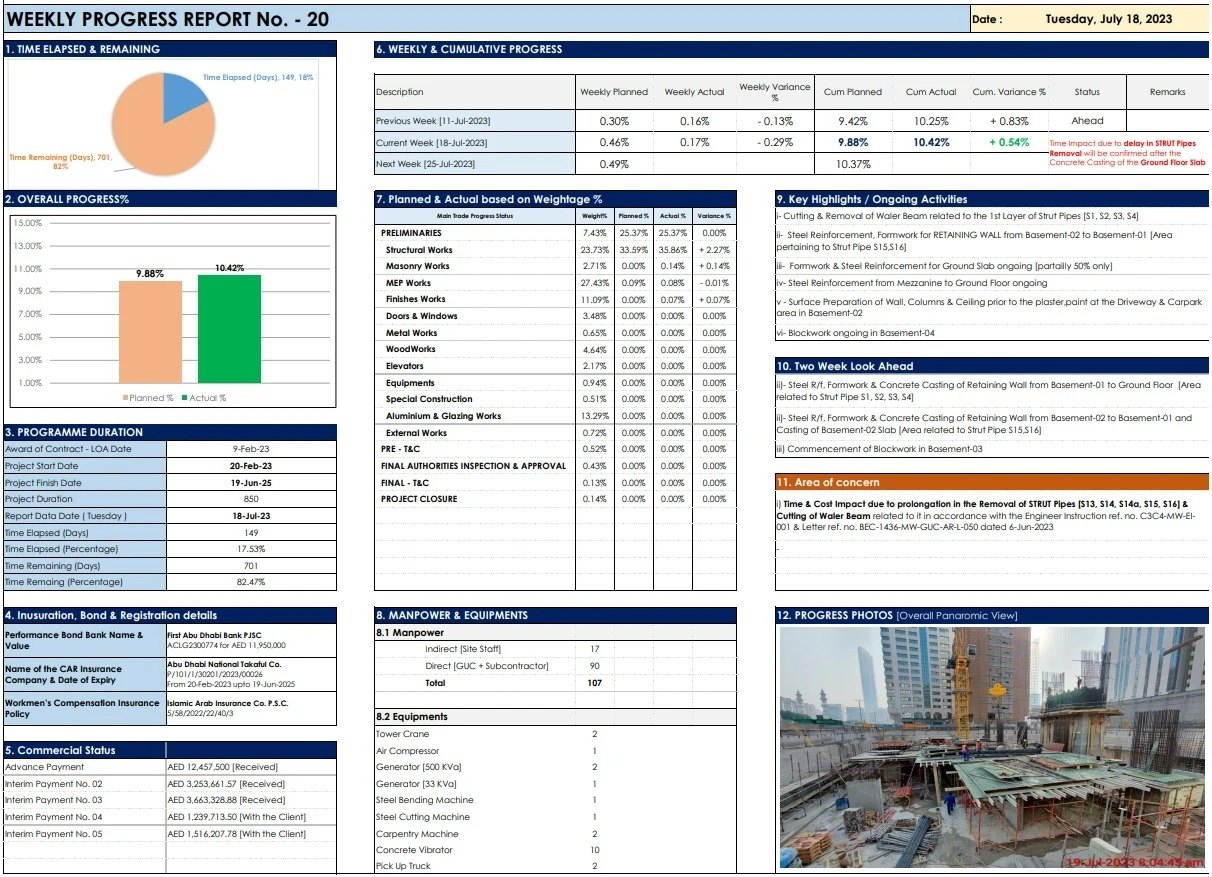Screen dimensions: 1212x877
Task: Click Direct [GUC + Subcontractor] count 90
Action: (594, 666)
